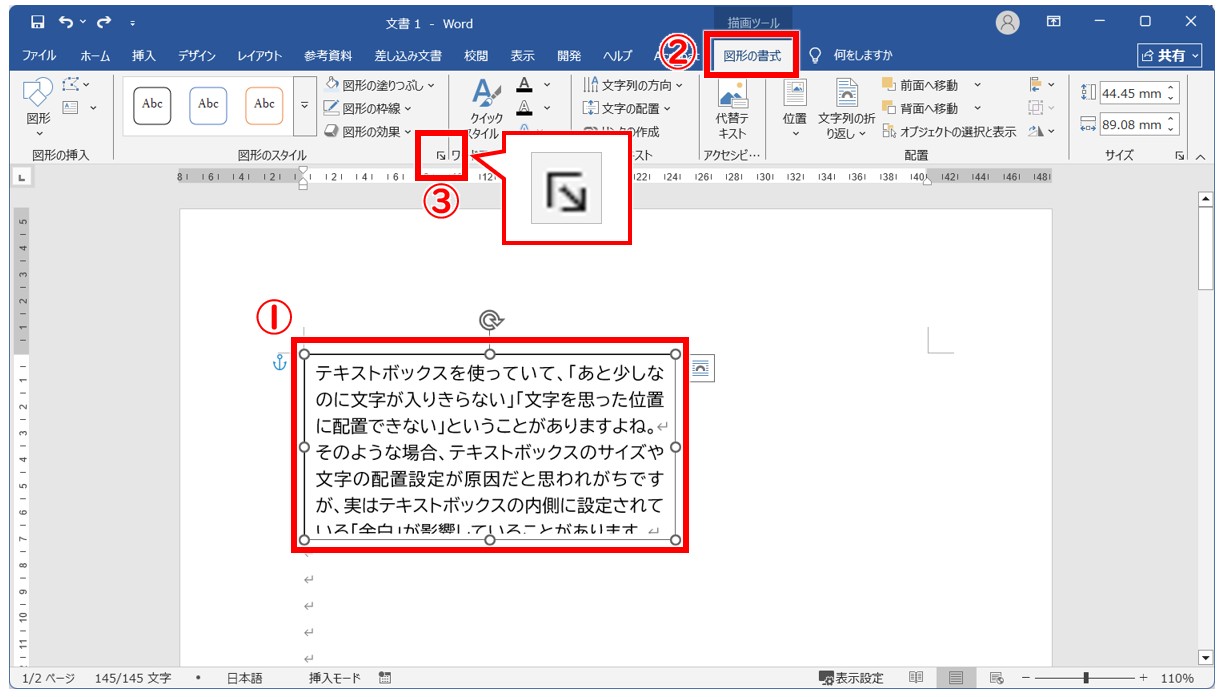Open the 背面へ移動 dropdown arrow
1224x697 pixels.
click(x=977, y=108)
